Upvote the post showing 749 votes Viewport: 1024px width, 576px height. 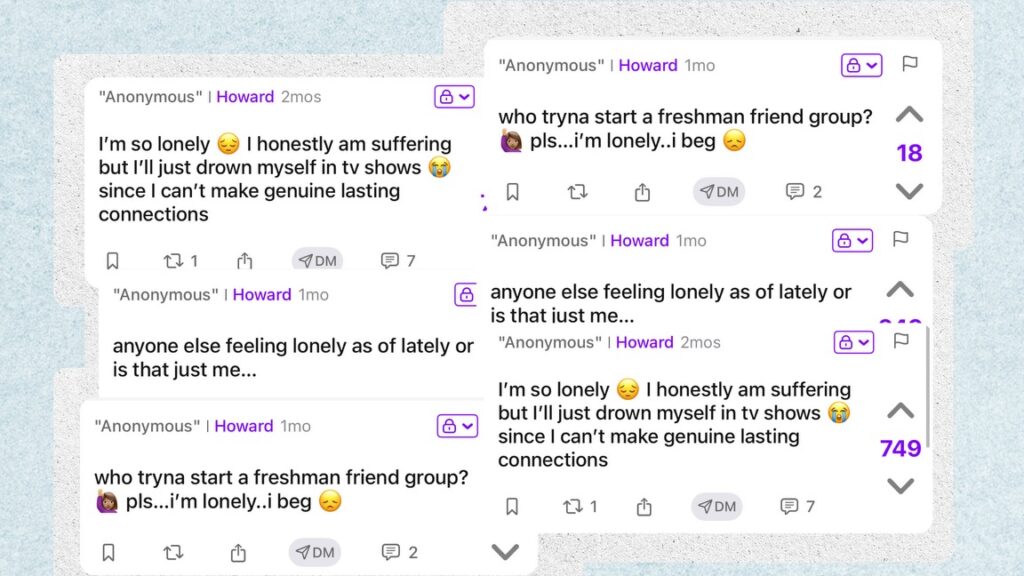click(901, 410)
